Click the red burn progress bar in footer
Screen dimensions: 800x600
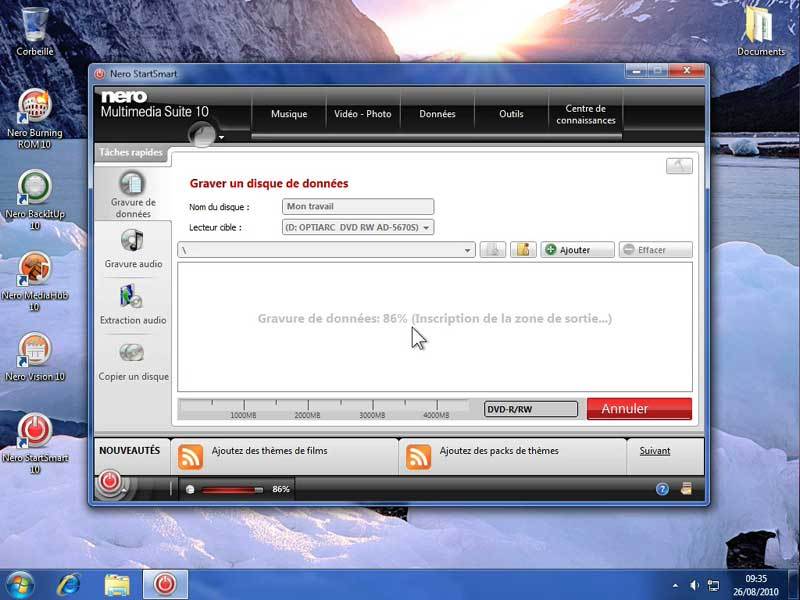click(x=232, y=490)
